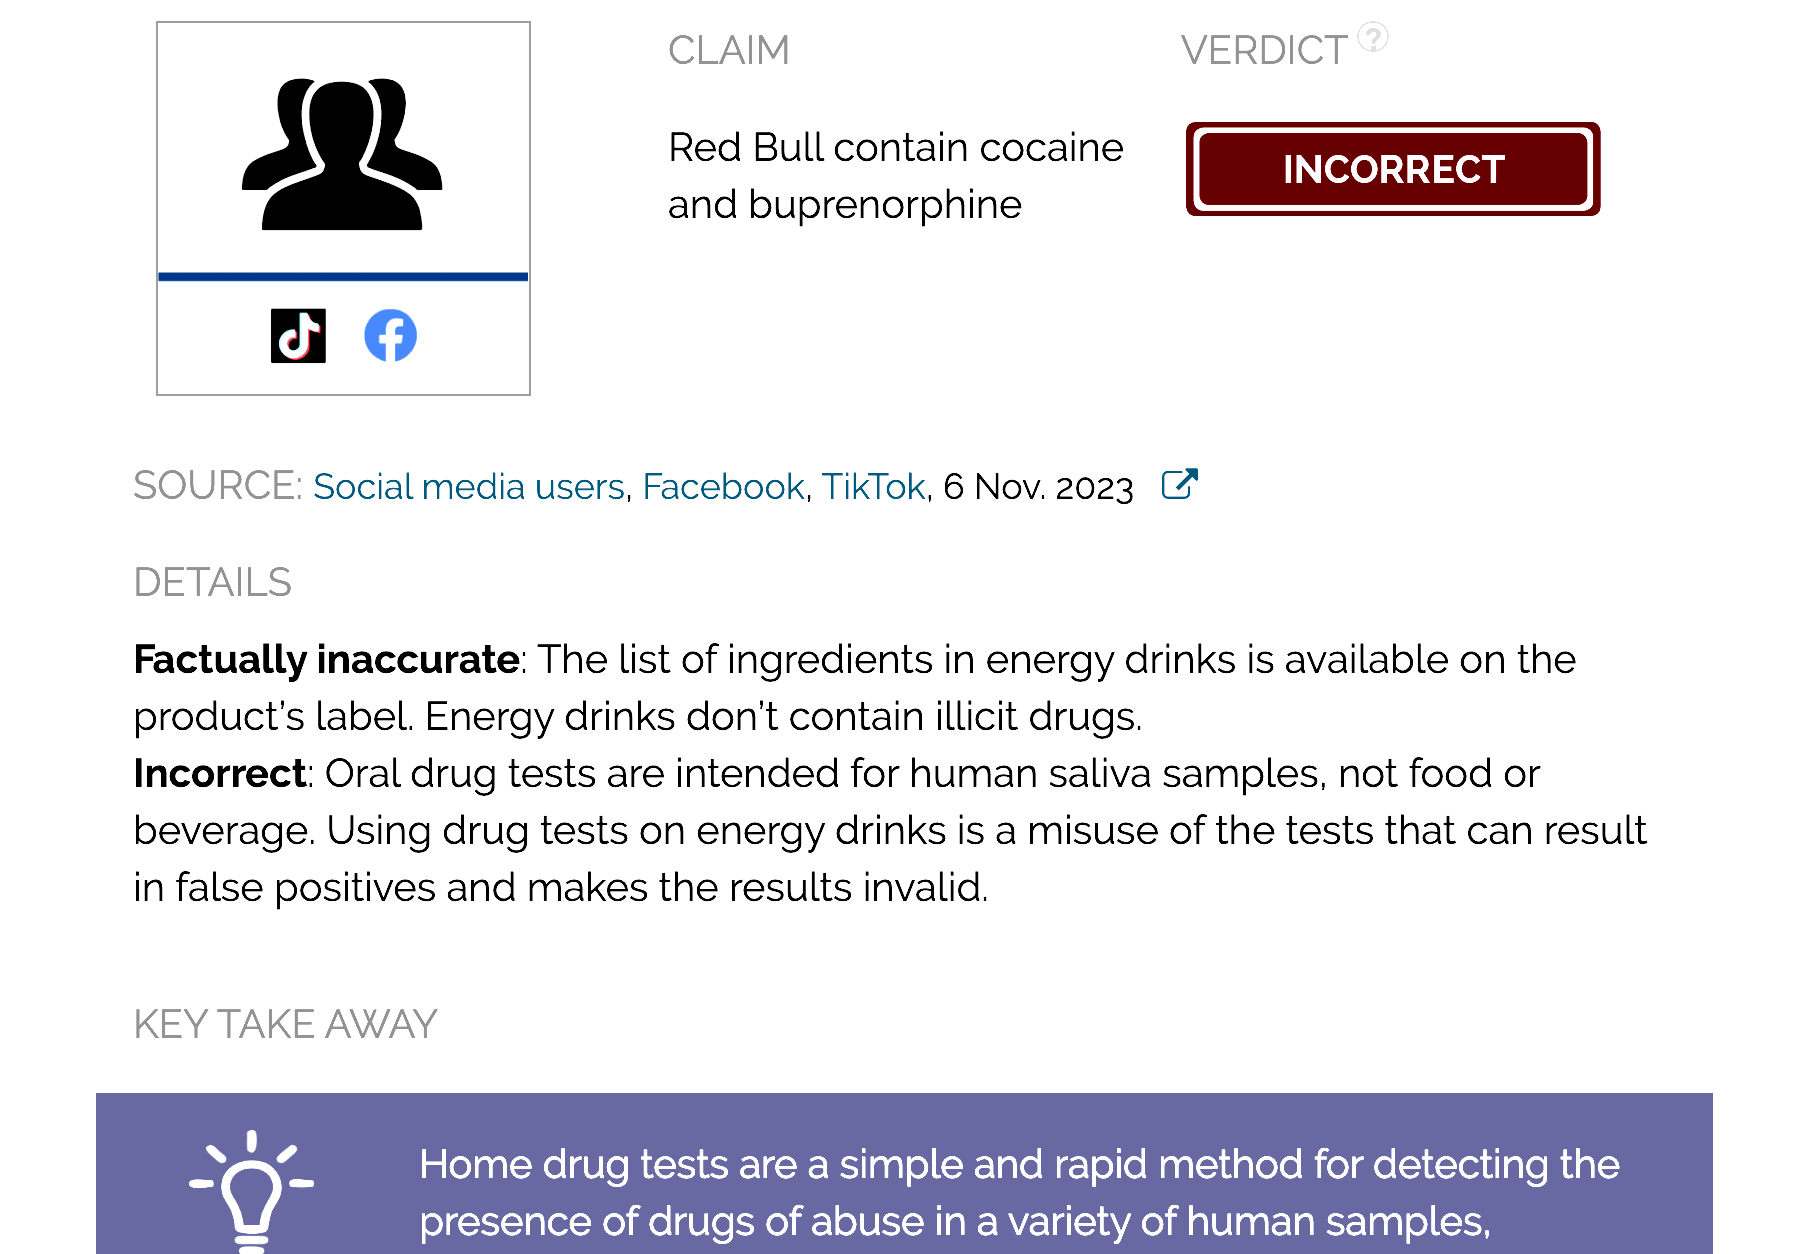
Task: Click the VERDICT heading
Action: pos(1264,50)
